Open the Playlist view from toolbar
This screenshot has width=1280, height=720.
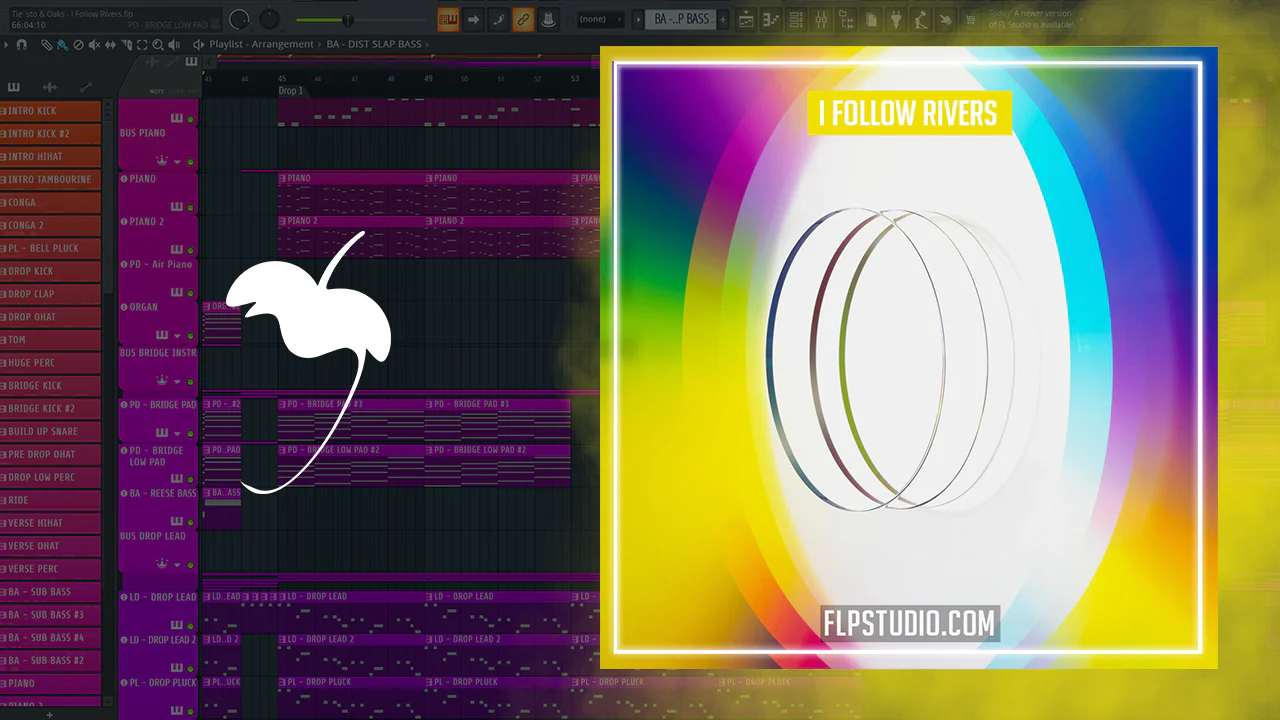(x=746, y=19)
